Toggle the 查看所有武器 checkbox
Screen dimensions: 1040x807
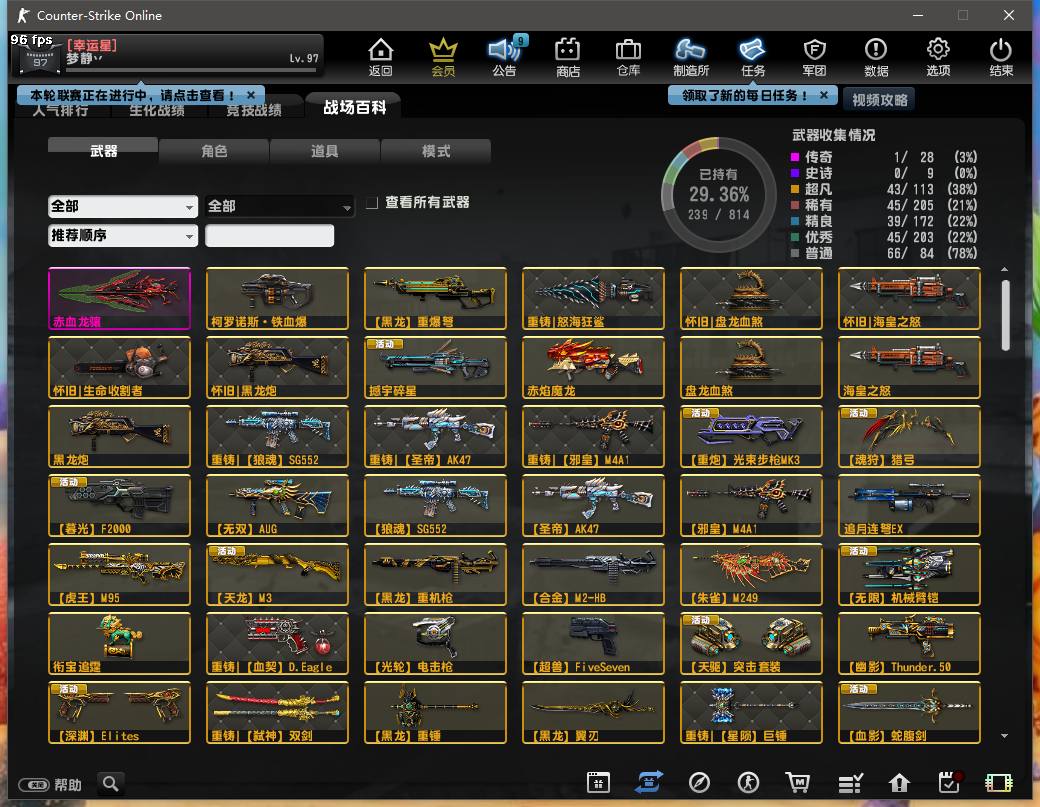[x=372, y=202]
